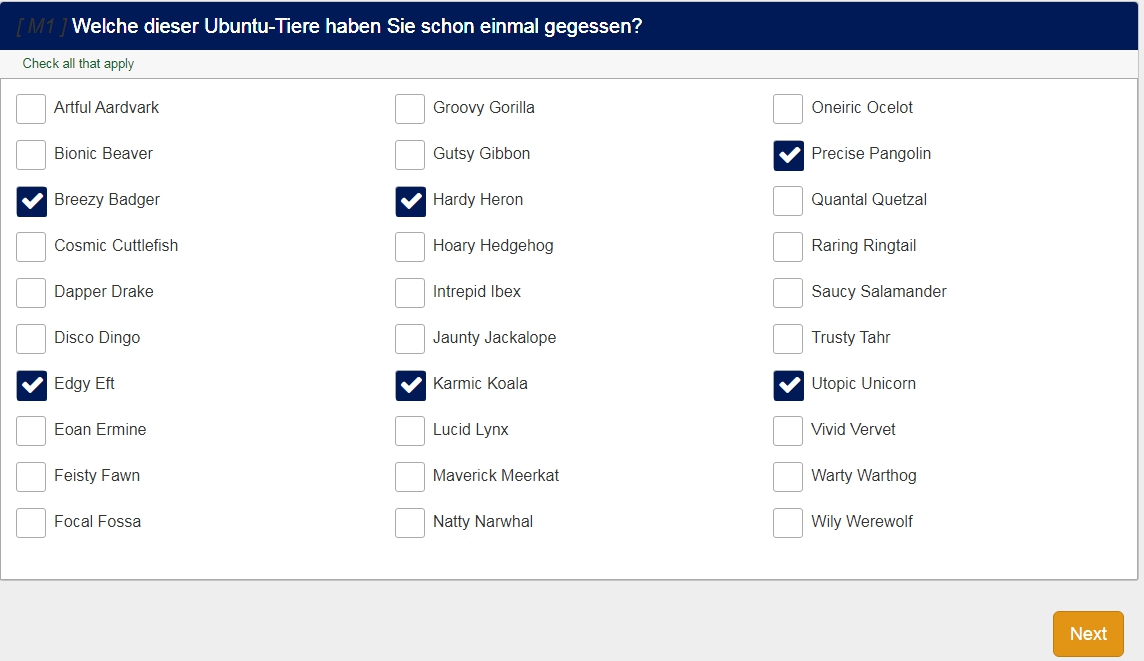This screenshot has height=661, width=1144.
Task: Click the Saucy Salamander label
Action: coord(878,292)
